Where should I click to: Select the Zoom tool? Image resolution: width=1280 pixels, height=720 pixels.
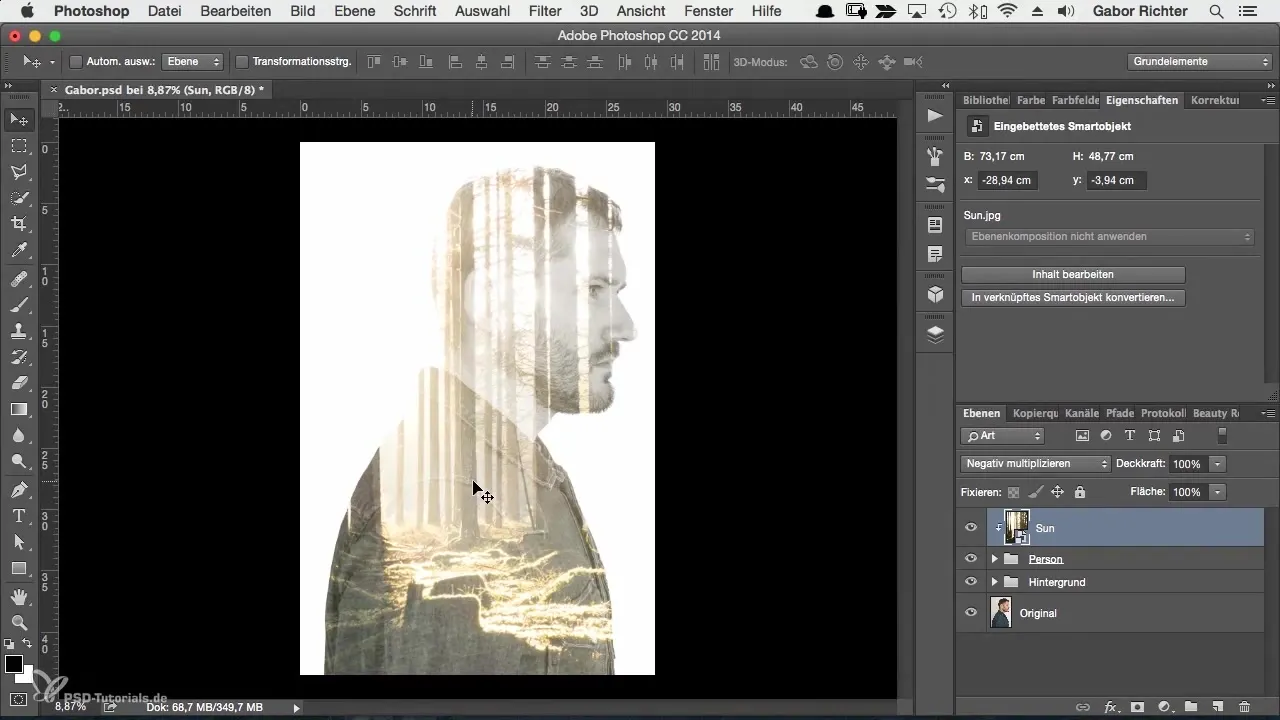click(18, 622)
